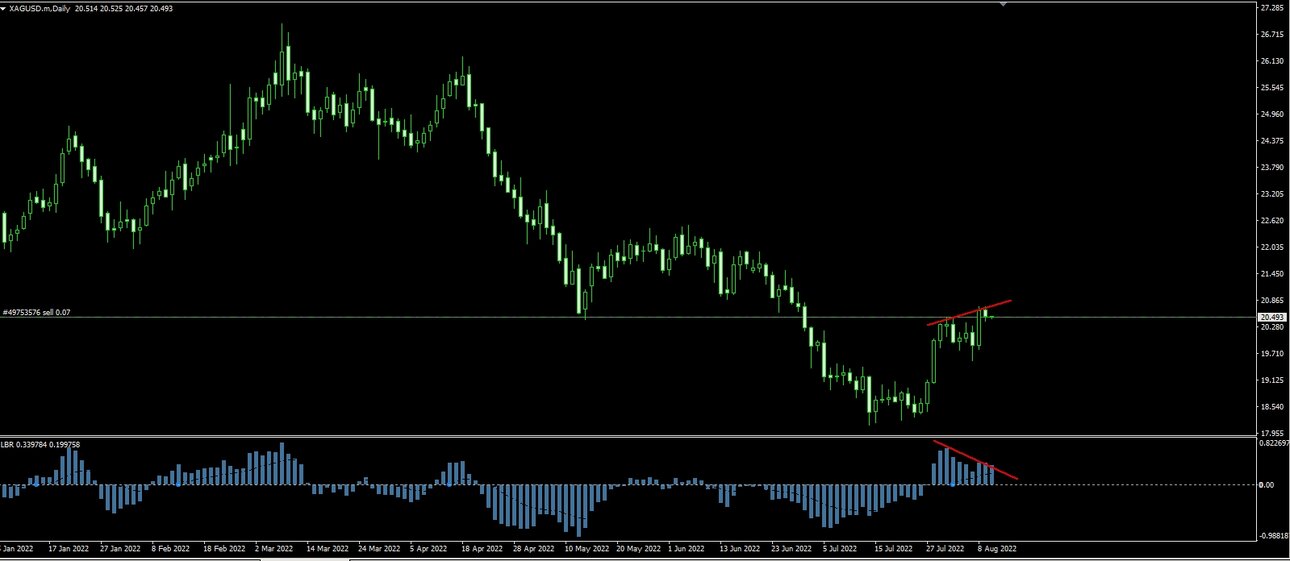
Task: Click the 18 Feb 2022 date label
Action: [223, 549]
